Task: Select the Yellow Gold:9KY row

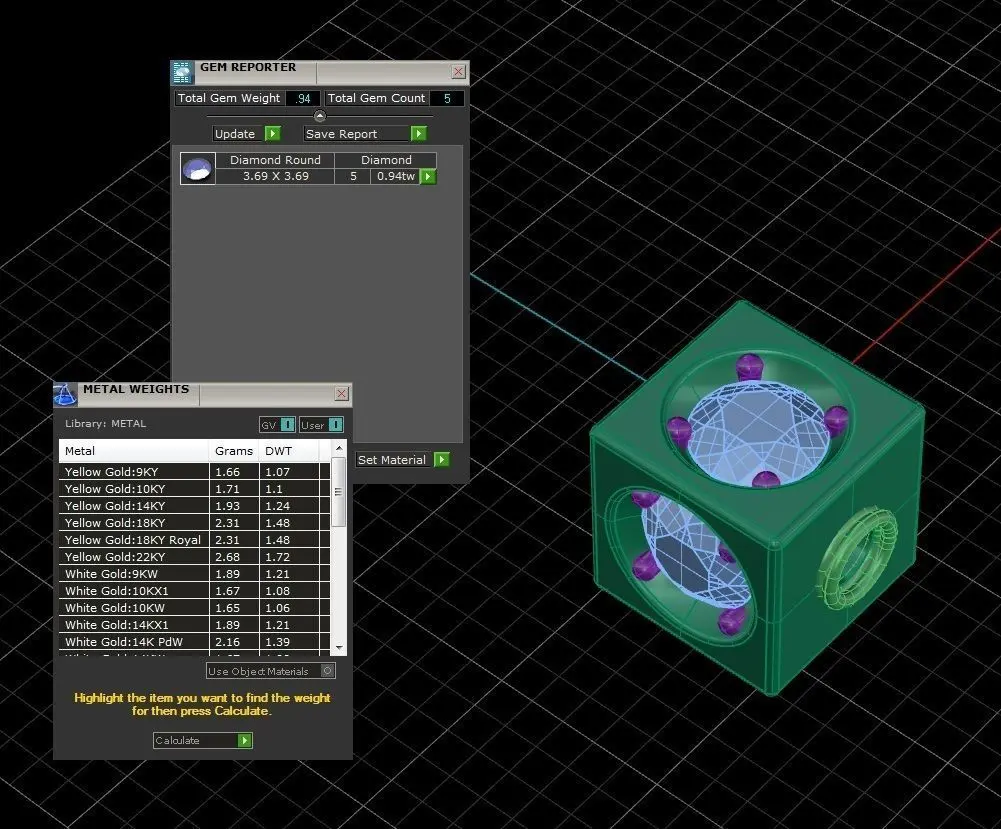Action: click(x=195, y=472)
